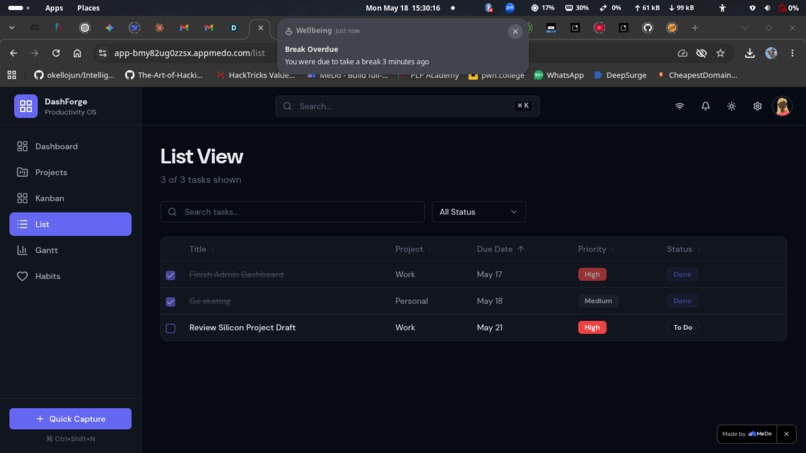806x453 pixels.
Task: Open the Places menu in top panel
Action: (88, 8)
